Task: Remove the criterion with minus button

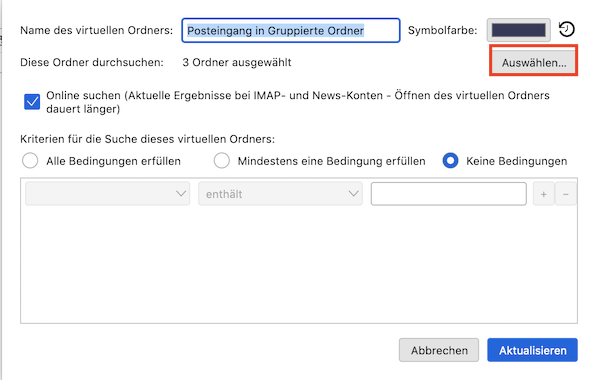Action: (x=566, y=194)
